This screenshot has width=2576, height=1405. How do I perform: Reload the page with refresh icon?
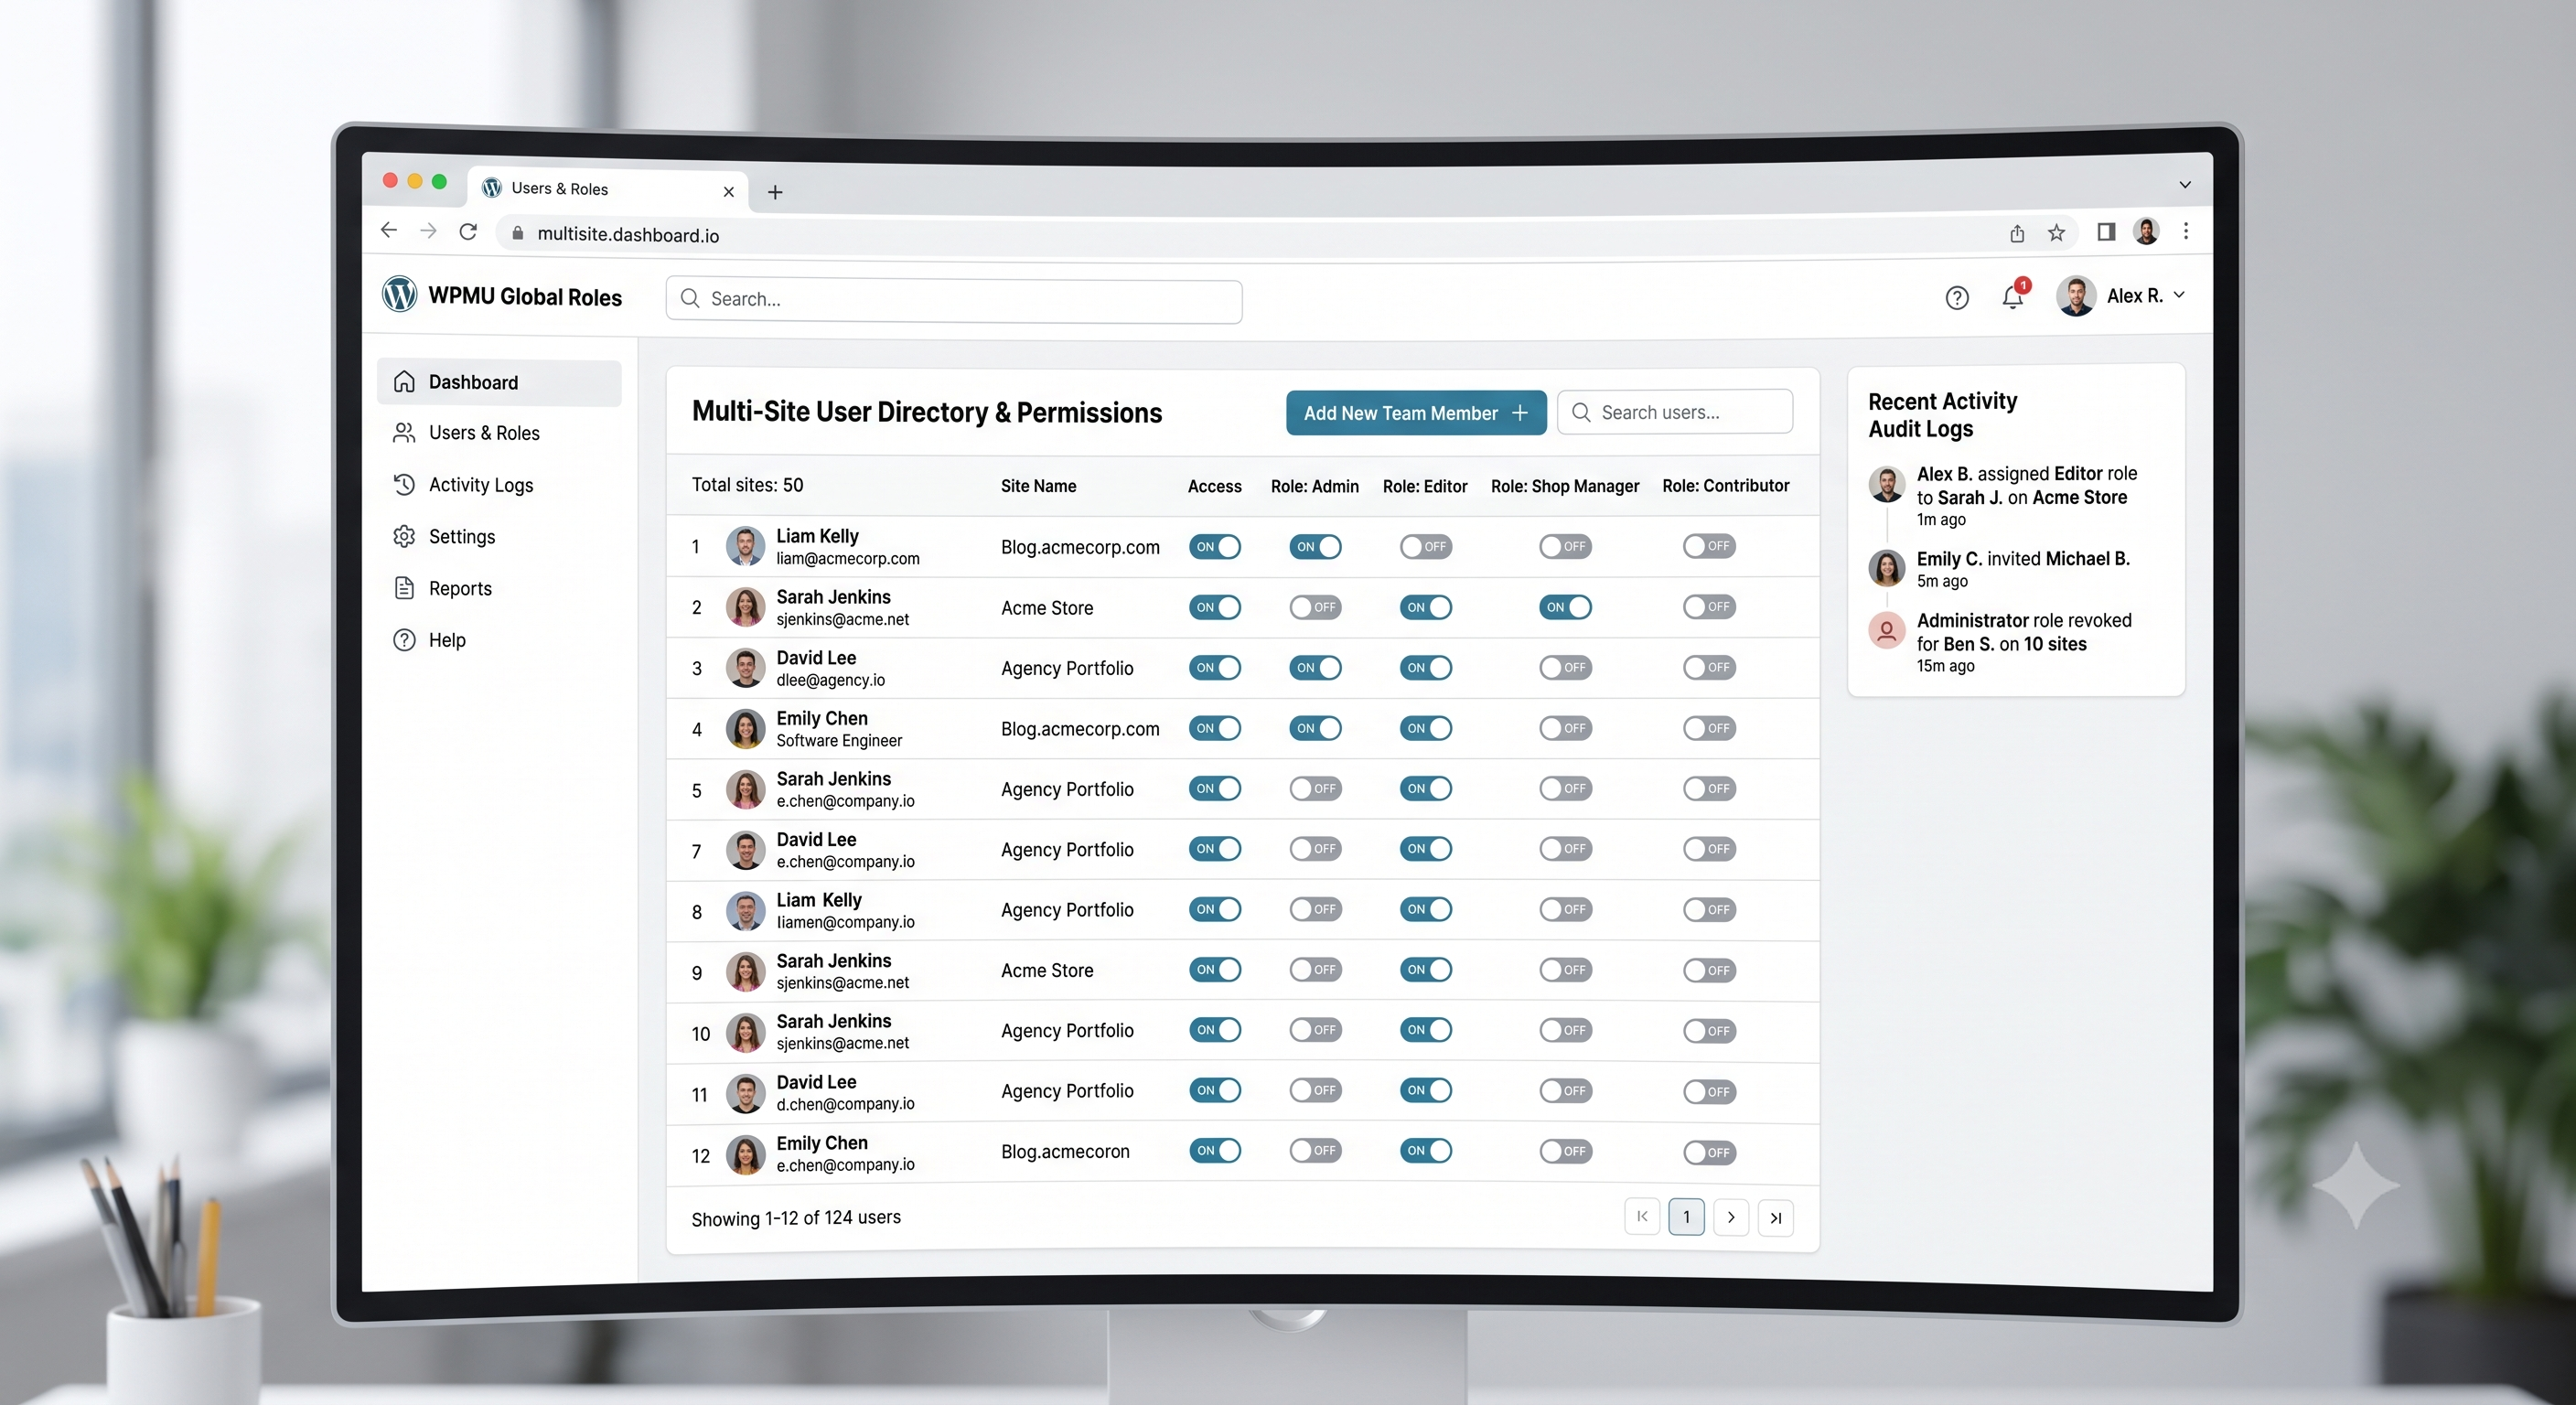(x=468, y=232)
